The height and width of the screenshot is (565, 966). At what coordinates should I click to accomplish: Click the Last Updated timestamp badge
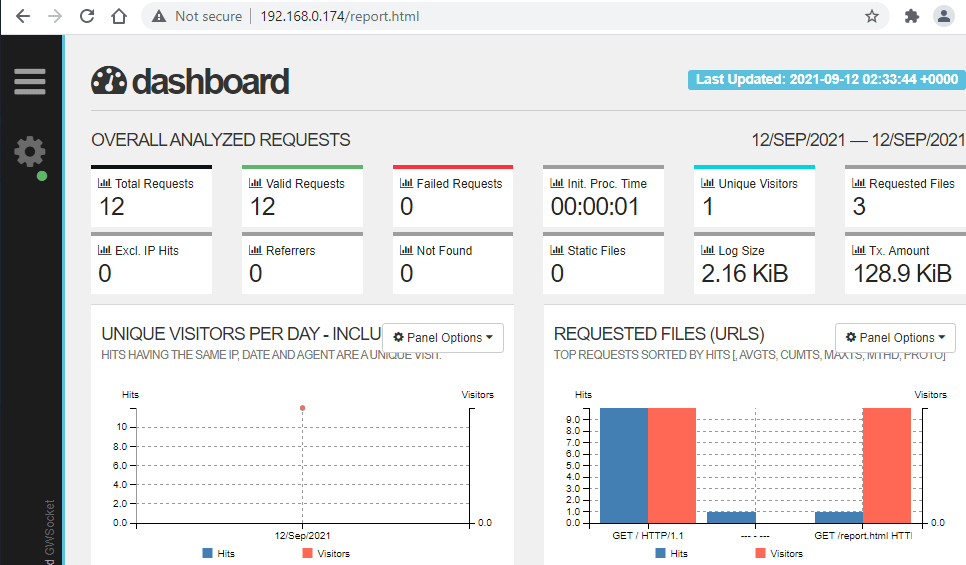point(826,80)
